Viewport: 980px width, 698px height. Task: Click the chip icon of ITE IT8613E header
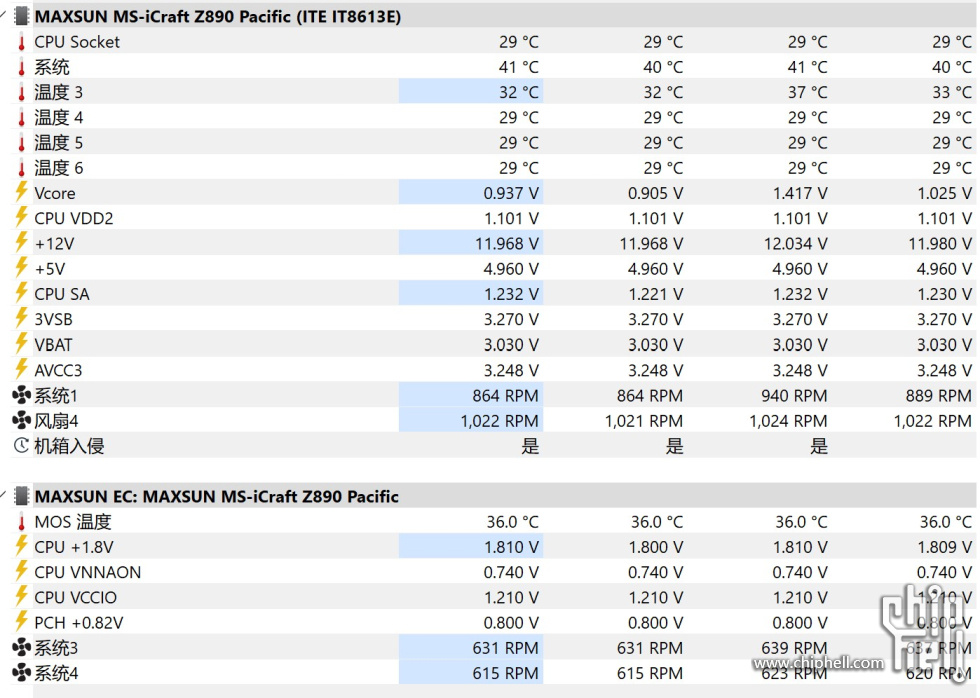click(21, 16)
